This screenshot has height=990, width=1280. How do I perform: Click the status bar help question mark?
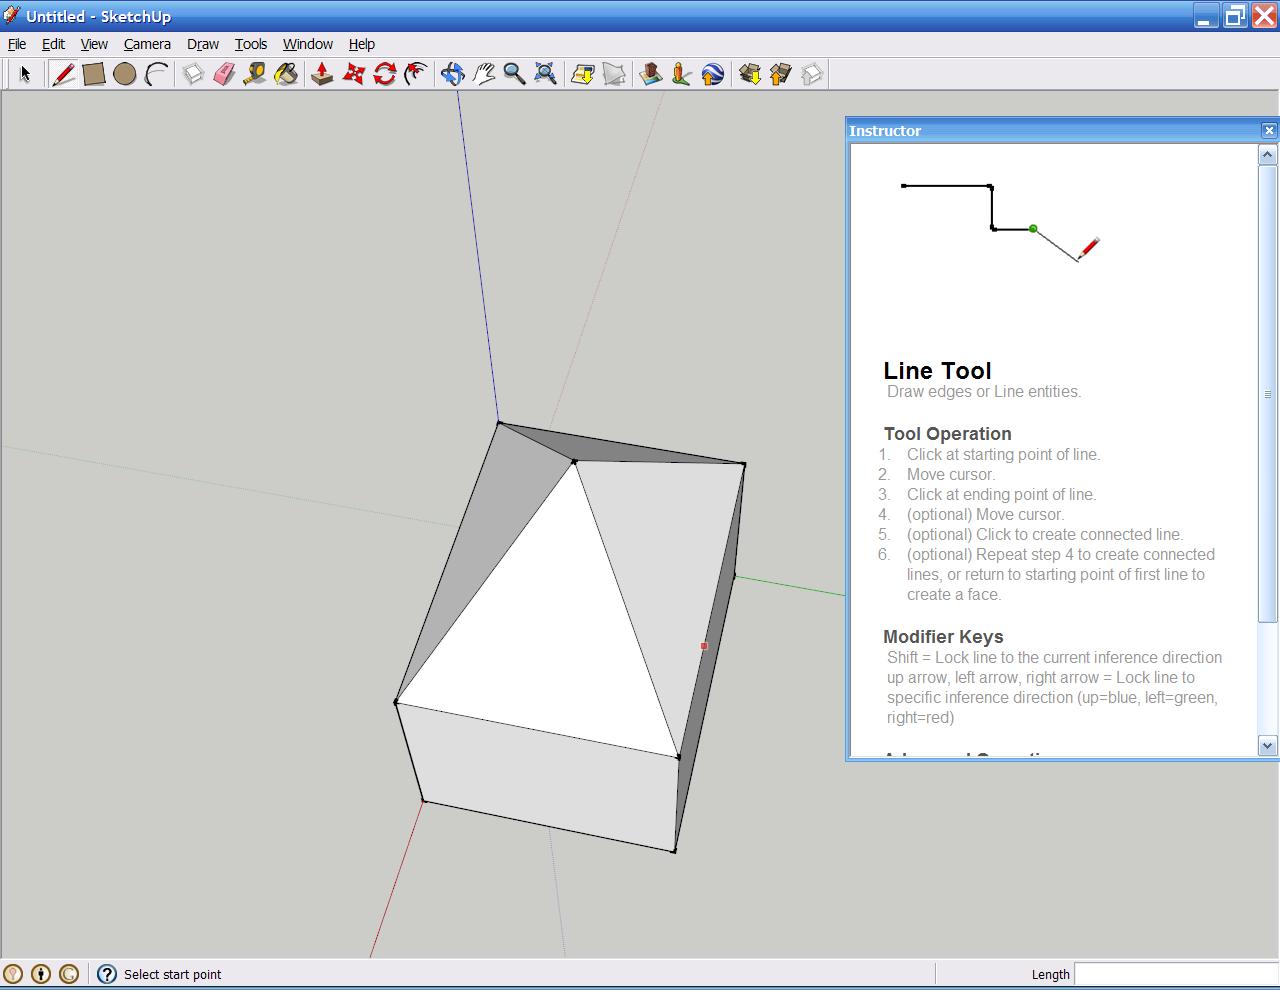click(106, 973)
